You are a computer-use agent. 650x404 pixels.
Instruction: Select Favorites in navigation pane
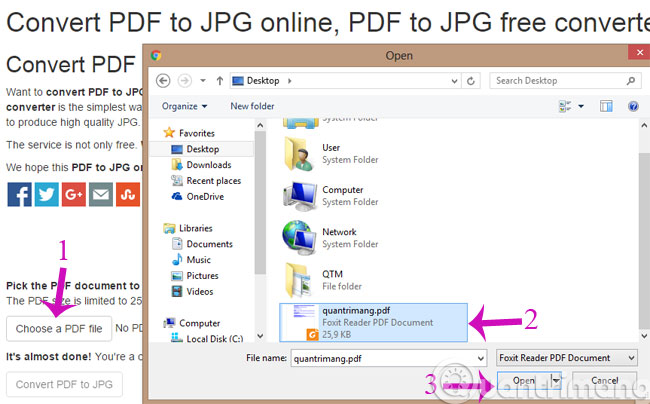pyautogui.click(x=196, y=133)
